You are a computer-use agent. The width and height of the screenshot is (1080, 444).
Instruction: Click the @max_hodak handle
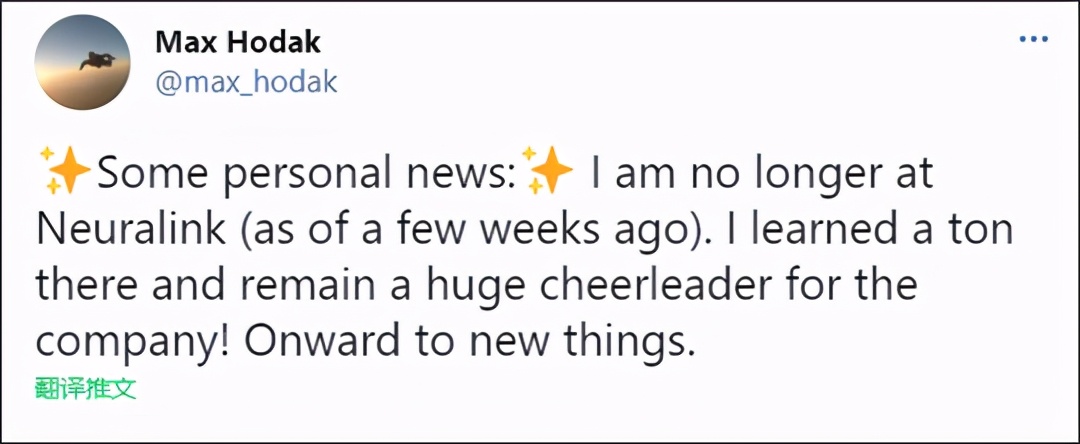tap(246, 82)
